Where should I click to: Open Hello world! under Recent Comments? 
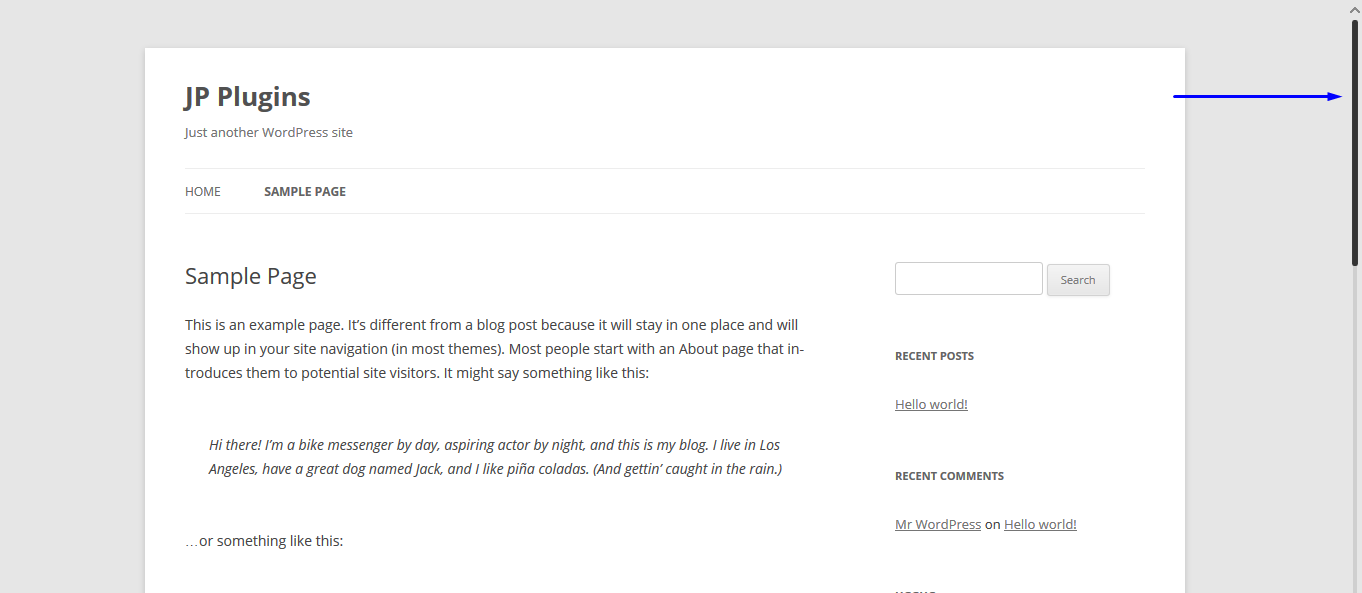(x=1040, y=525)
